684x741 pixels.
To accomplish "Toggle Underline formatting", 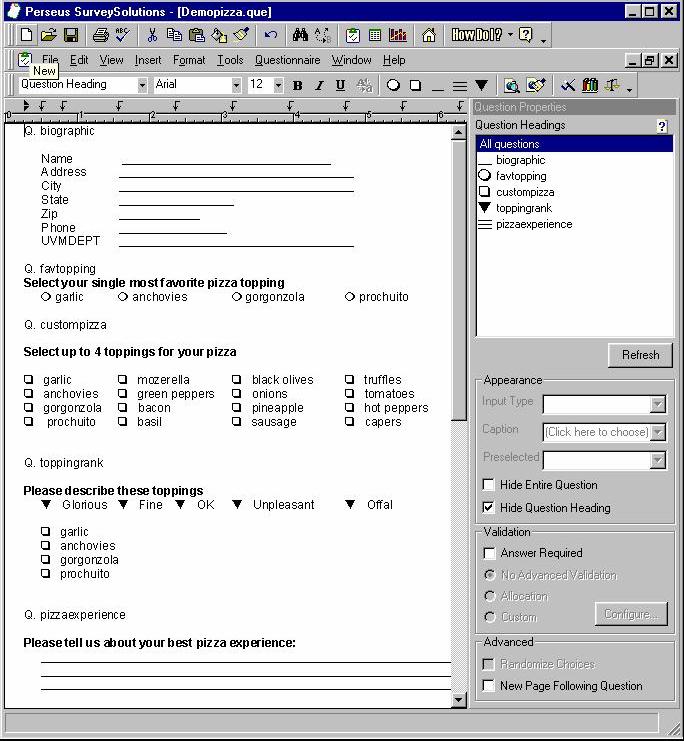I will [340, 86].
